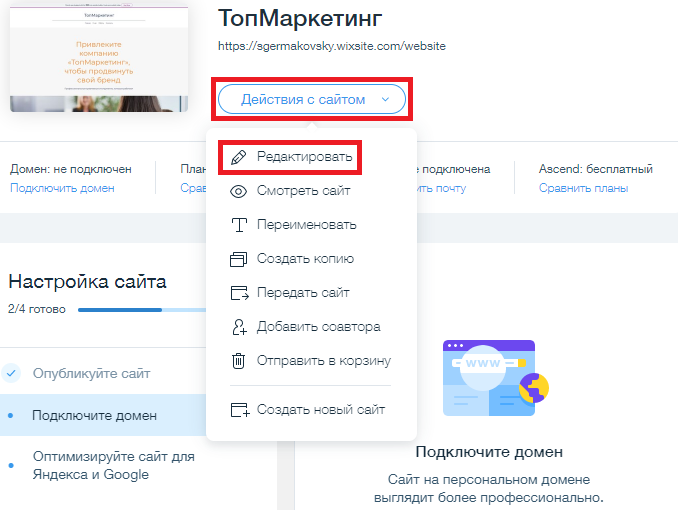Click the domain illustration with www bar

(x=495, y=378)
